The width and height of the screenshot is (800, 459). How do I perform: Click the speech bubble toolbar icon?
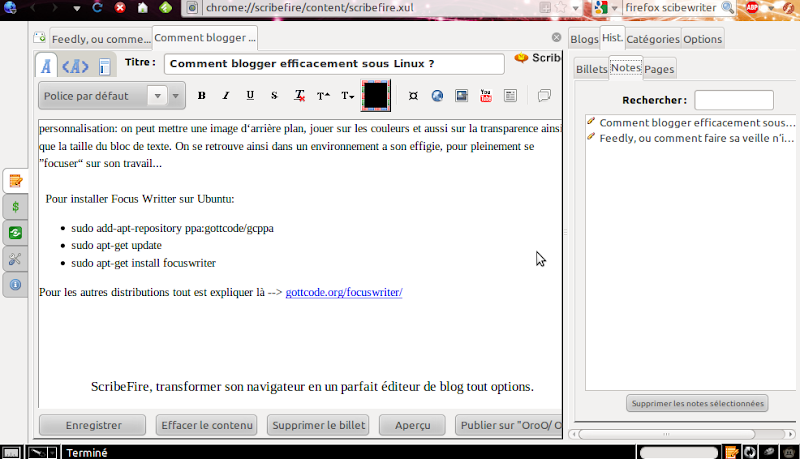tap(544, 95)
